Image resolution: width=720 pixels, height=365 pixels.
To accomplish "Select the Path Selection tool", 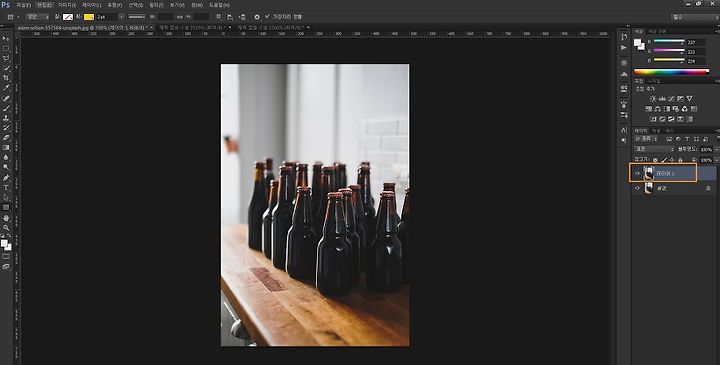I will pyautogui.click(x=6, y=197).
